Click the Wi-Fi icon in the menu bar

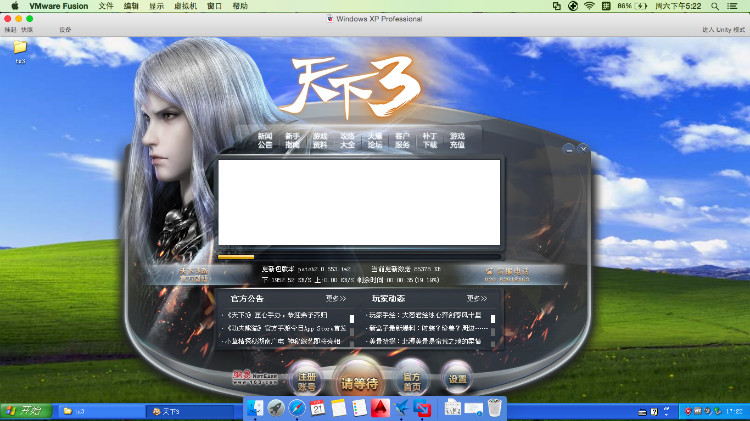[x=589, y=6]
